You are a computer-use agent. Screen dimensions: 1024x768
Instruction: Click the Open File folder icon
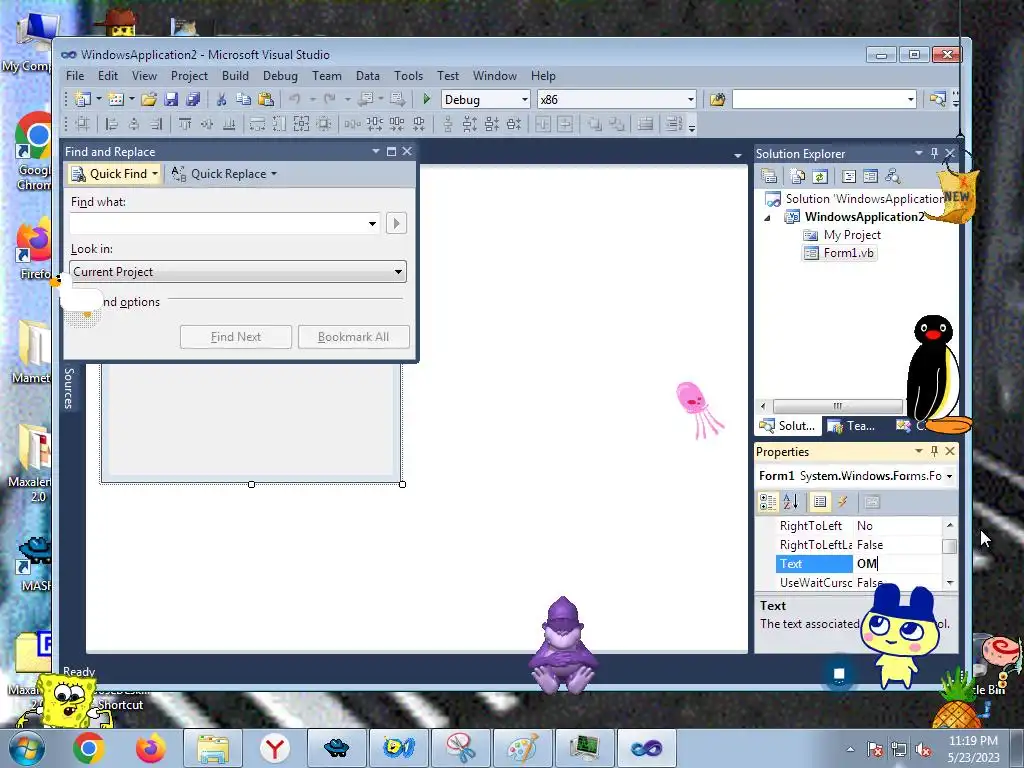149,99
